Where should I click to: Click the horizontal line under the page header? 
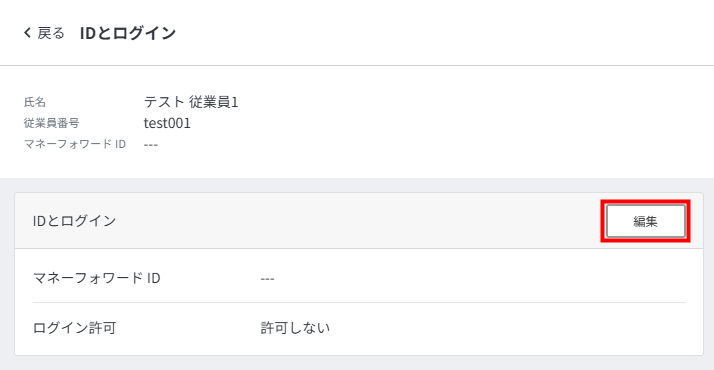357,66
